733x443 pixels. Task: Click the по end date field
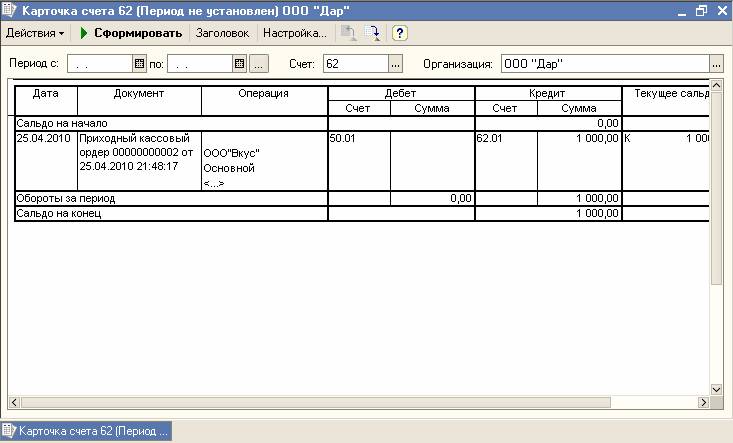(x=200, y=64)
